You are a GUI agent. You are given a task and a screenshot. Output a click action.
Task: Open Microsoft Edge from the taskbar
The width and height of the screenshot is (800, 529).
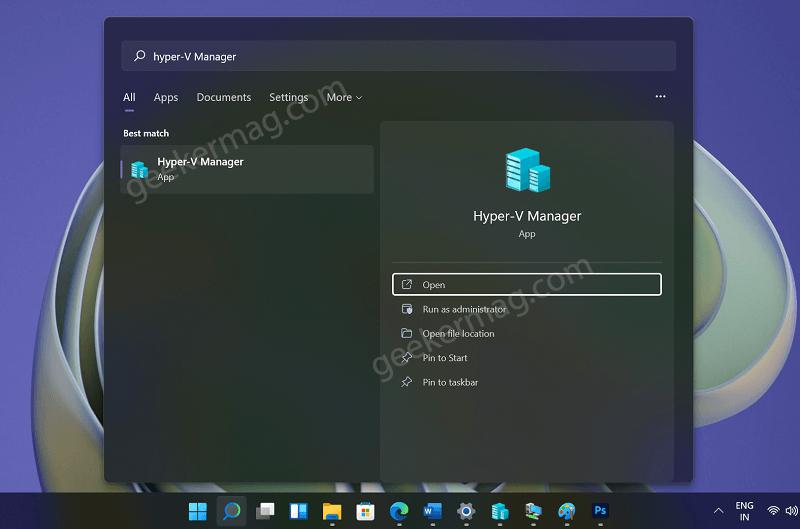point(399,511)
